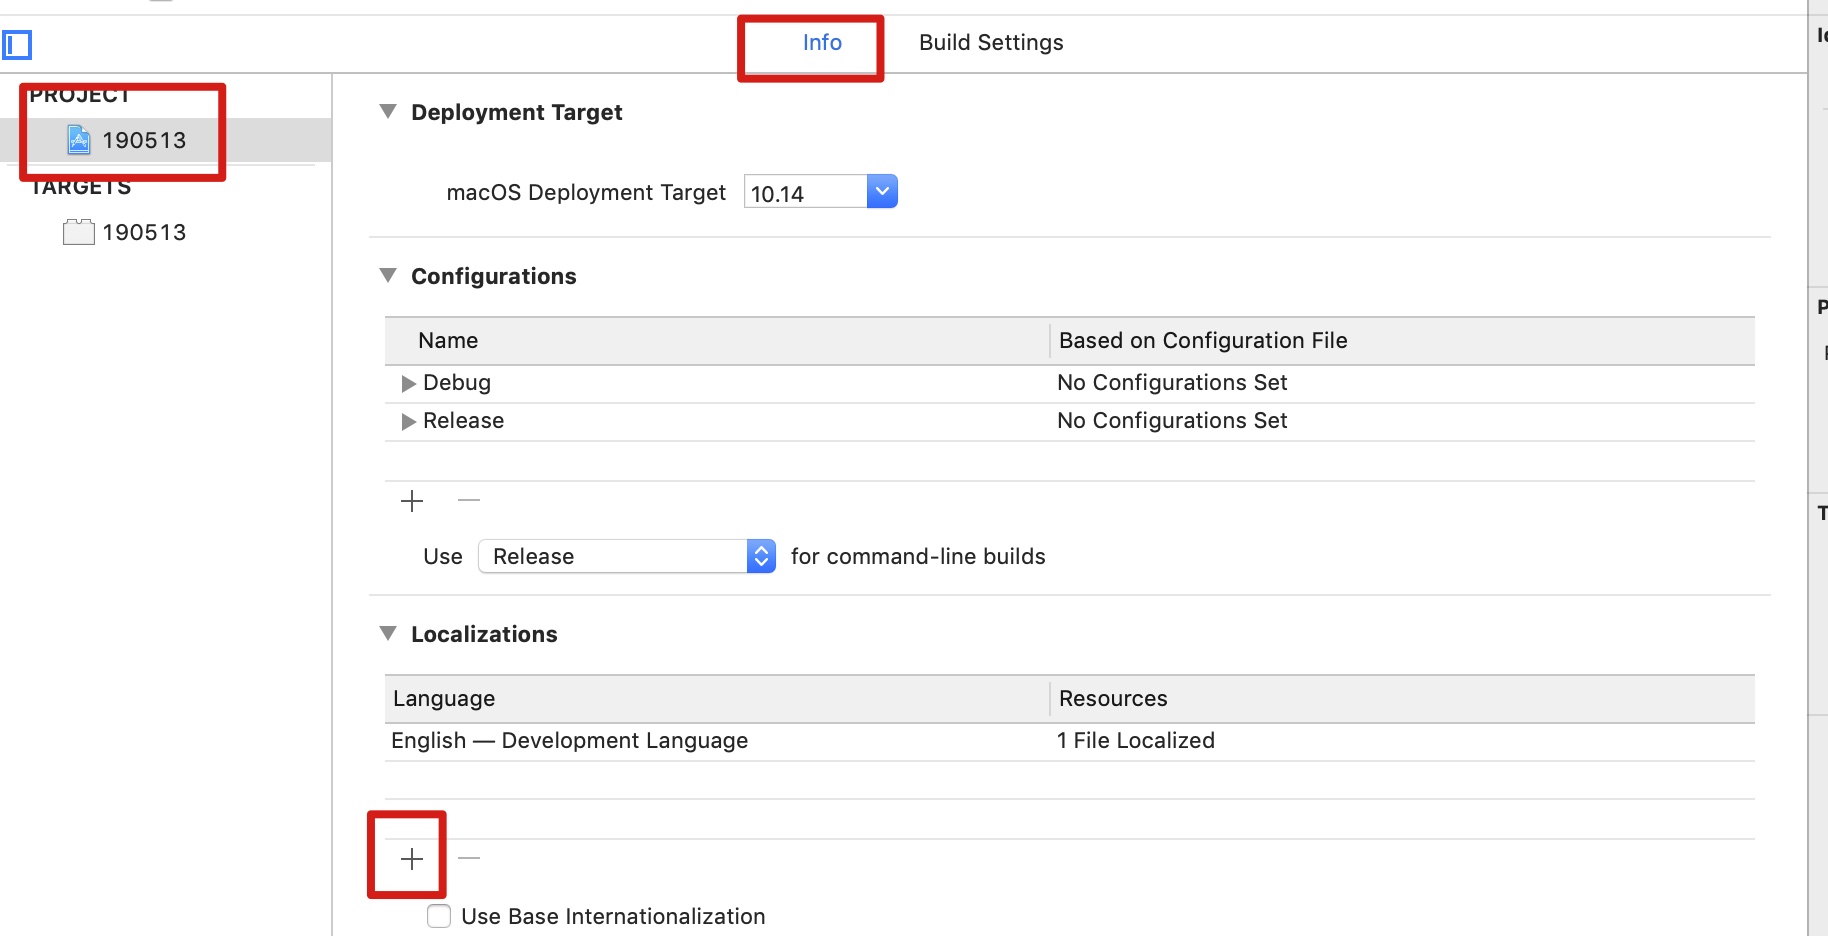Screen dimensions: 1828x936
Task: Click the Based on Configuration File header
Action: [1203, 341]
